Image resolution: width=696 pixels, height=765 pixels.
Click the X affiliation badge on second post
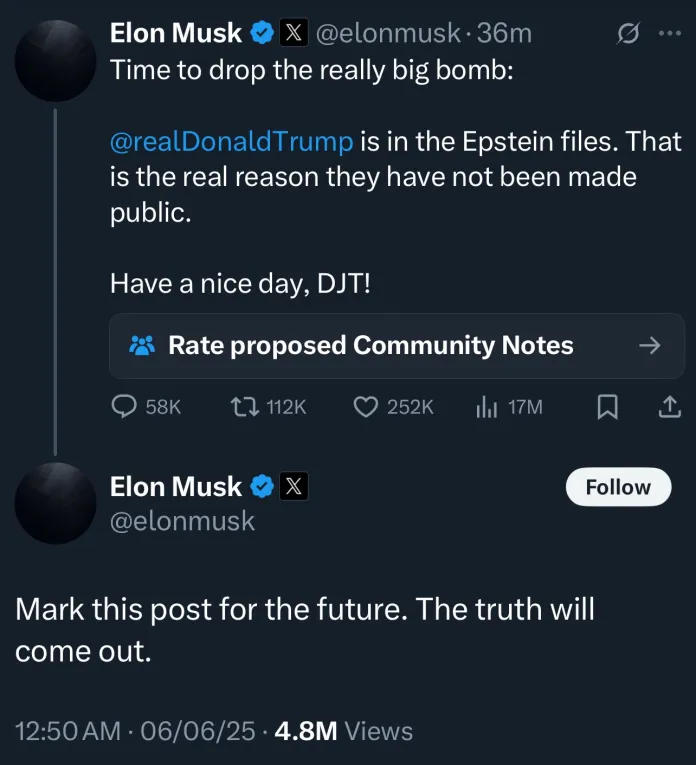click(293, 487)
